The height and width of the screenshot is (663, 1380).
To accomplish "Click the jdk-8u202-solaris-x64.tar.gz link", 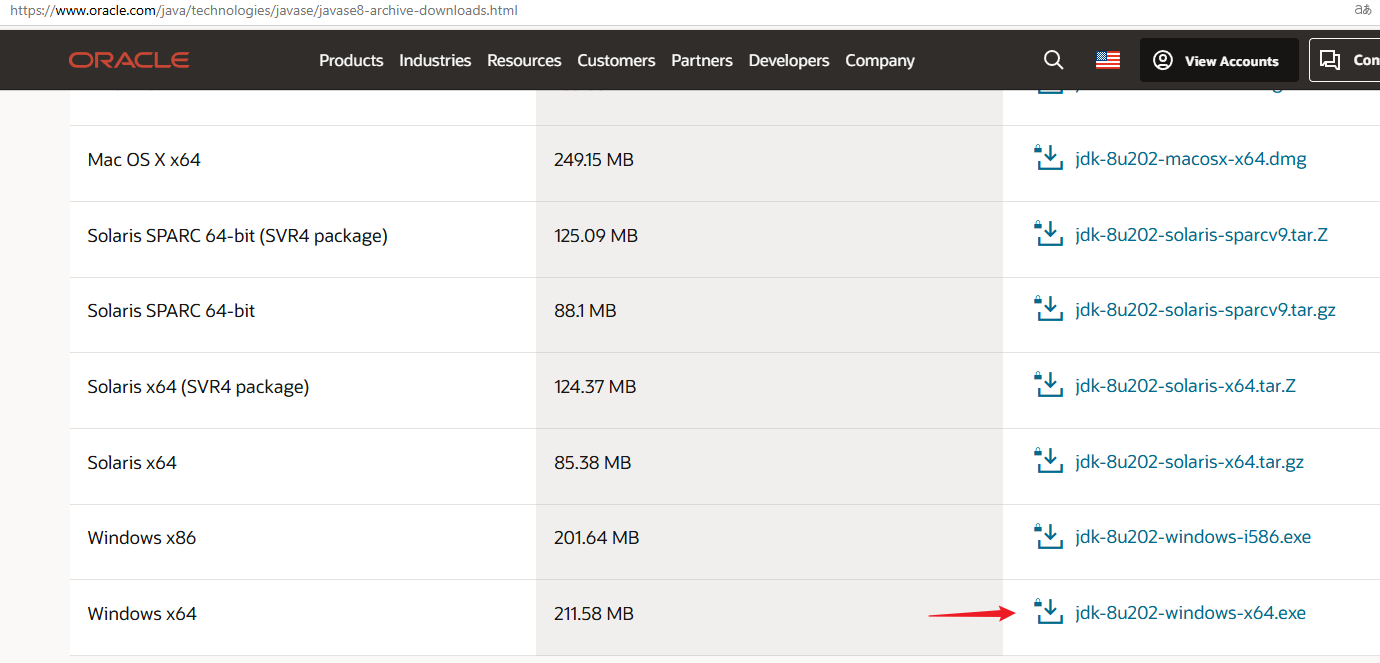I will pyautogui.click(x=1189, y=462).
